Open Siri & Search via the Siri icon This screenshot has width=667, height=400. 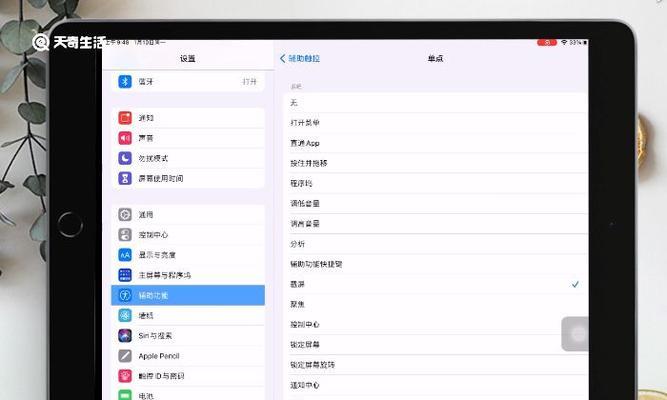tap(125, 336)
